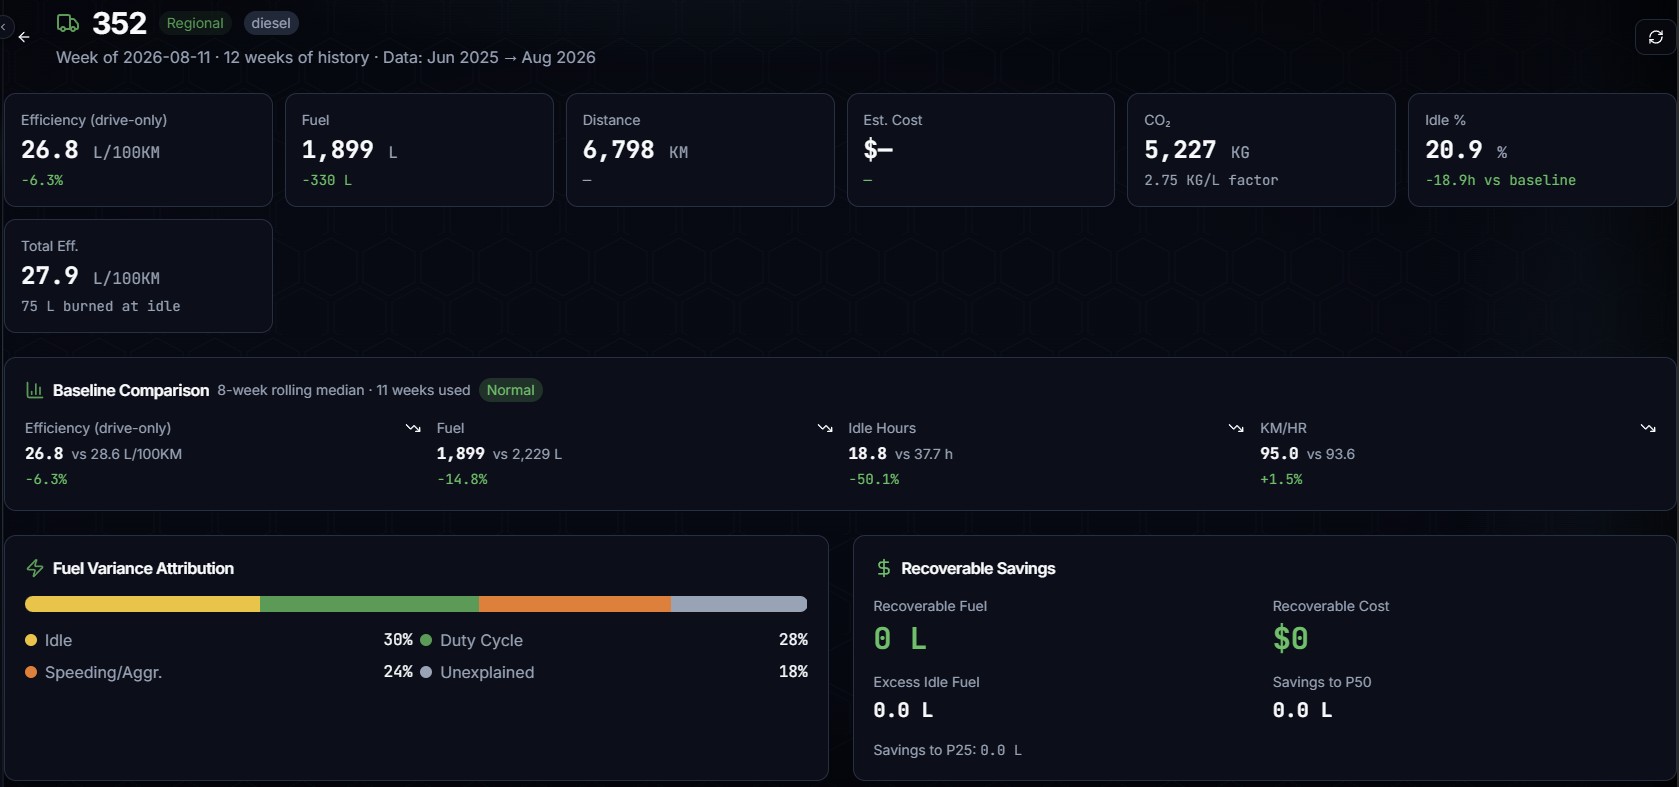Click the orange Speeding/Aggr. legend dot

[31, 672]
